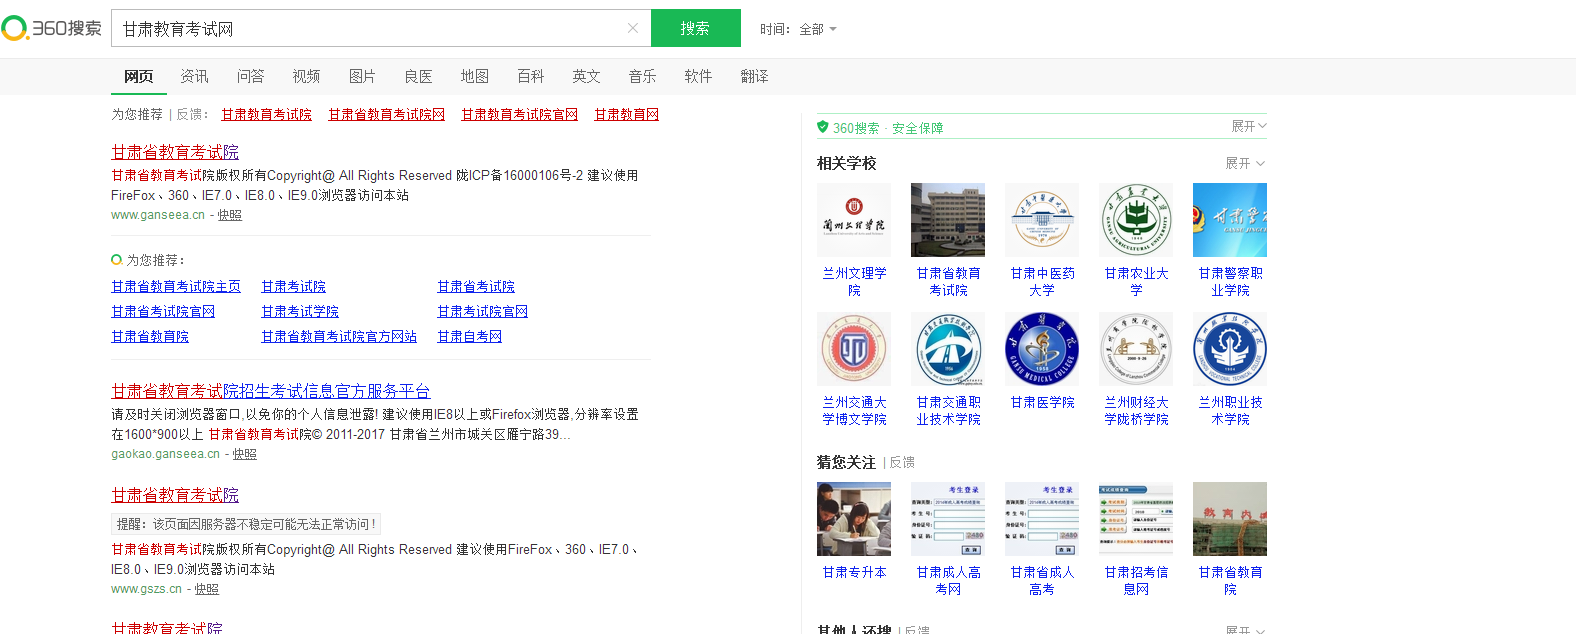1576x634 pixels.
Task: Click the 甘肃专升本 text link
Action: coord(854,572)
